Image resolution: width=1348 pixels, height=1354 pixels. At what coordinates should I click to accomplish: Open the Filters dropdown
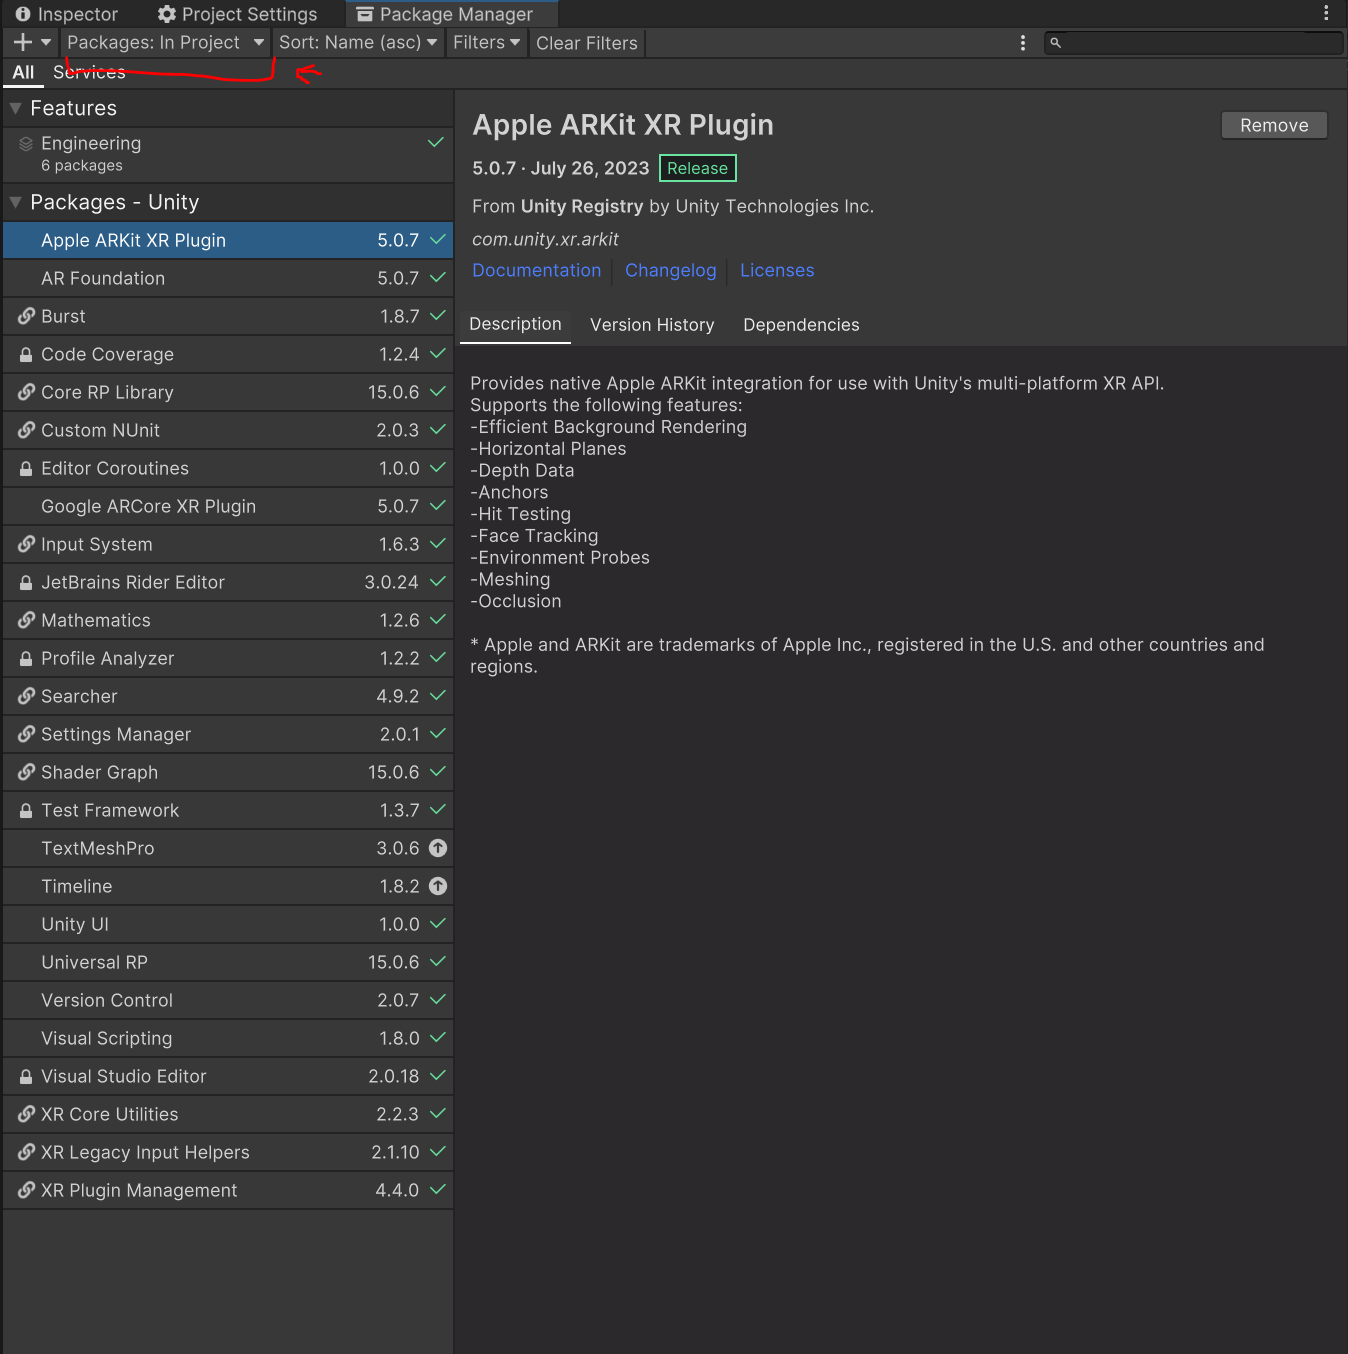click(486, 42)
